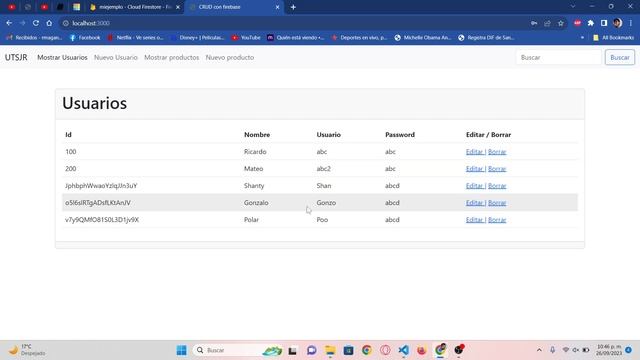Click Borrar for user Mateo

pyautogui.click(x=497, y=169)
